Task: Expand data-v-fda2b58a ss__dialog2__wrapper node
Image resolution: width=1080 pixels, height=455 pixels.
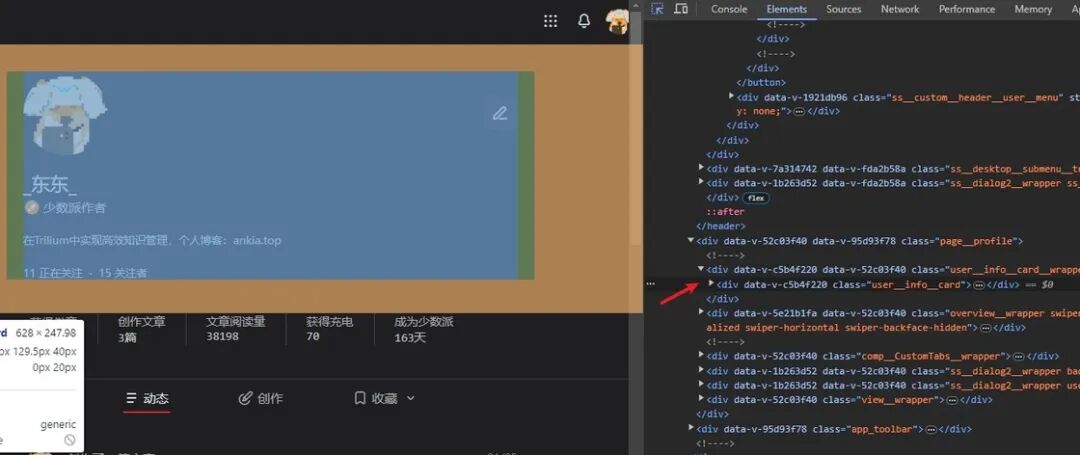Action: pos(701,182)
